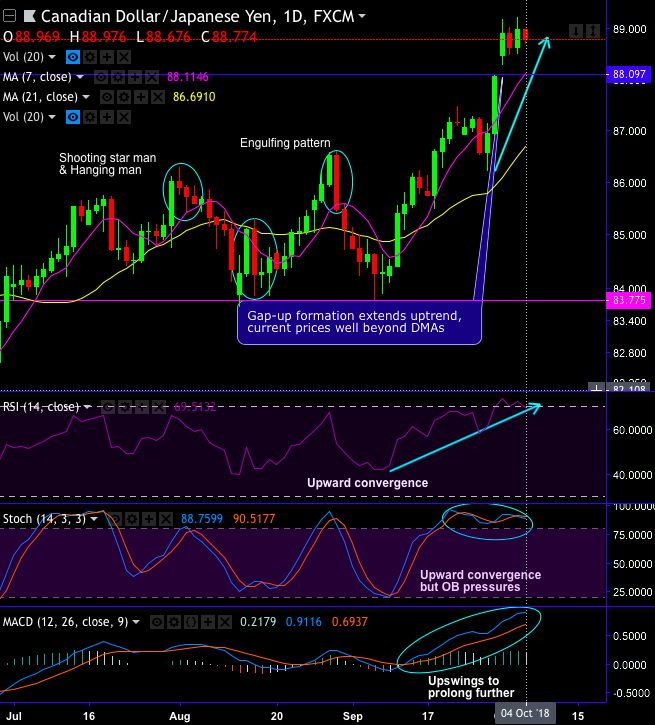Toggle MA (21, close) visibility eye
The width and height of the screenshot is (655, 725).
click(x=107, y=97)
